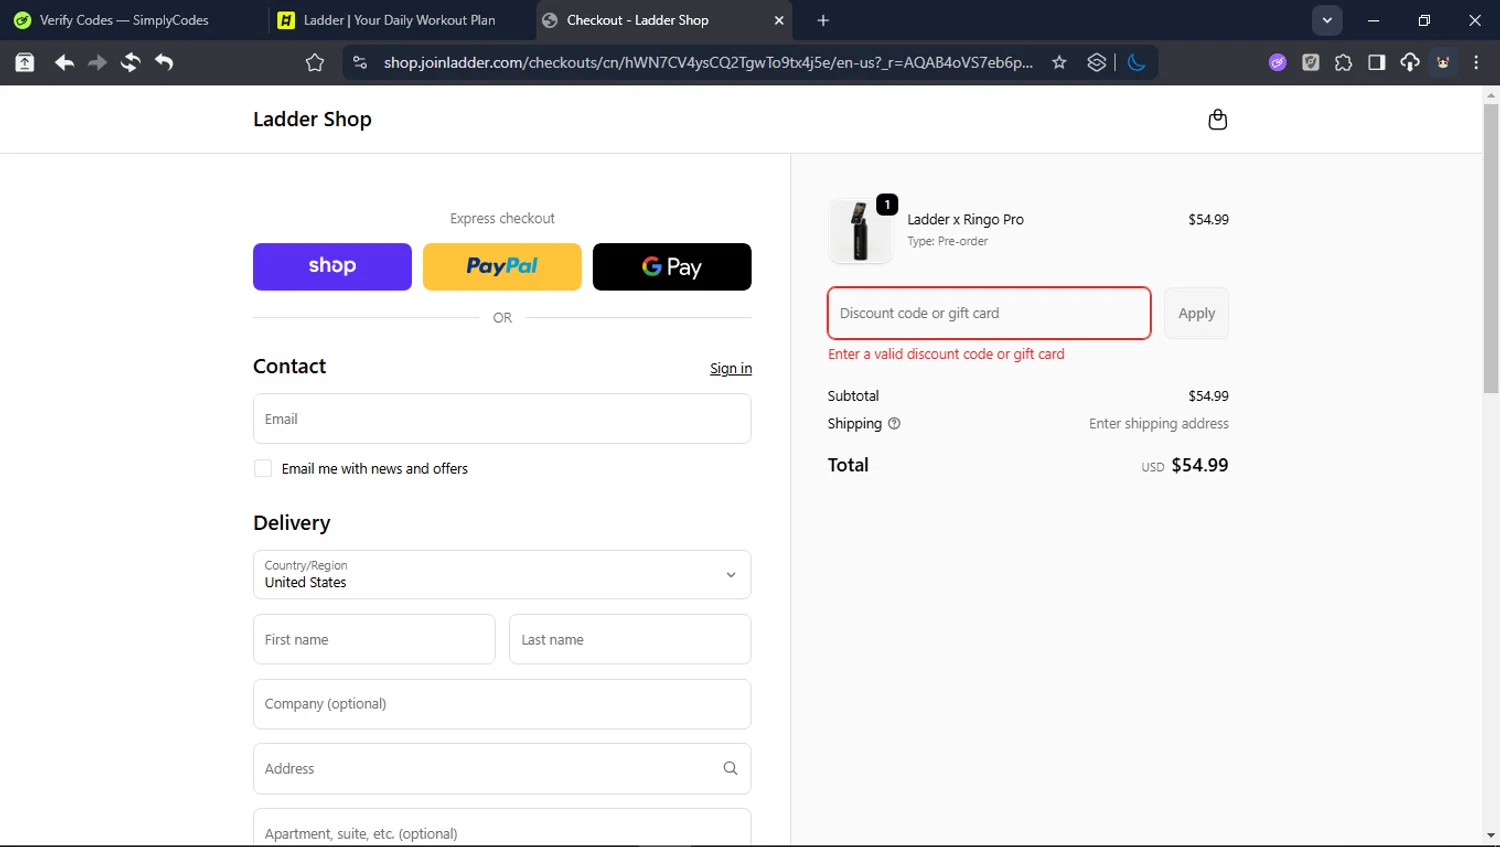Click the browser forward arrow

tap(97, 63)
